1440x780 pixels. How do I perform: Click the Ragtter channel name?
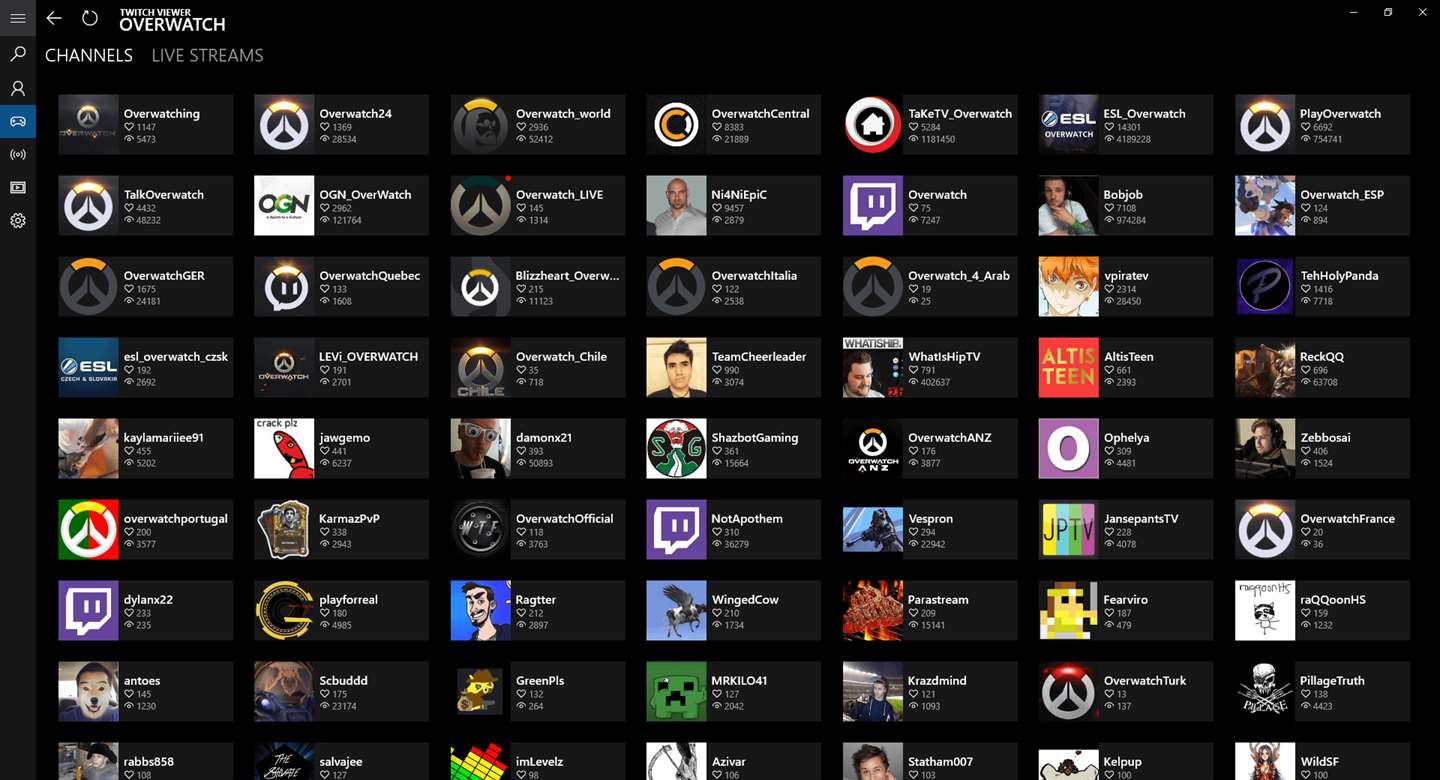[536, 600]
